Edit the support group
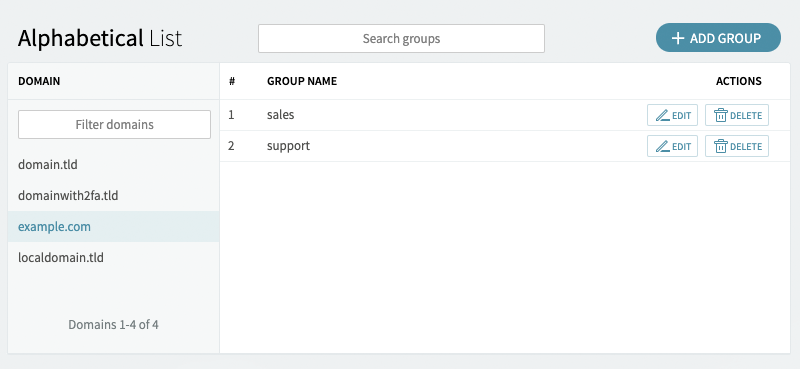Screen dimensions: 800x369 672,146
